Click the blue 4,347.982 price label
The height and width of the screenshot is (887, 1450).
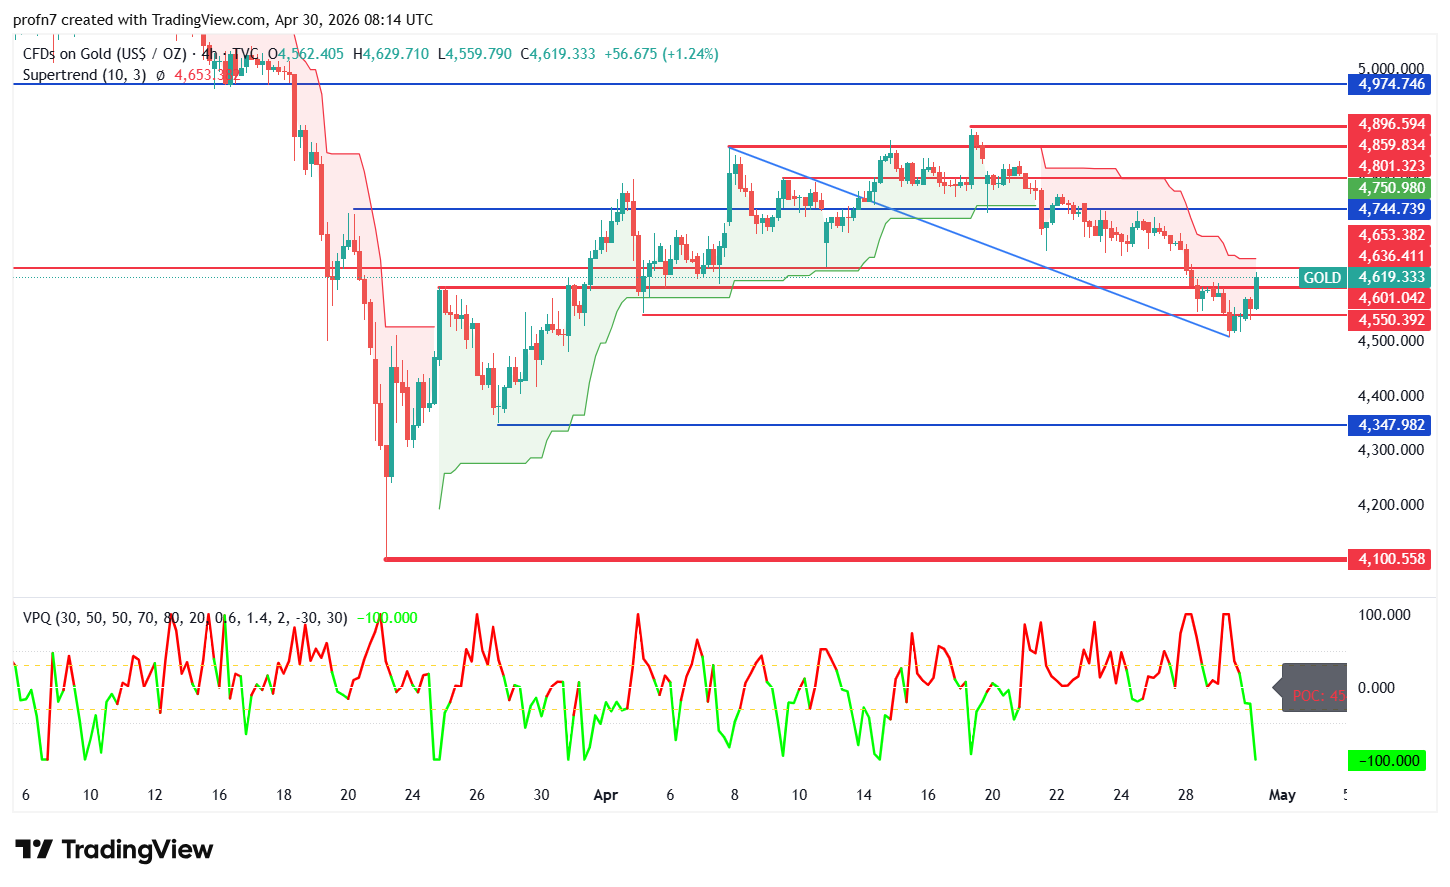click(x=1391, y=425)
